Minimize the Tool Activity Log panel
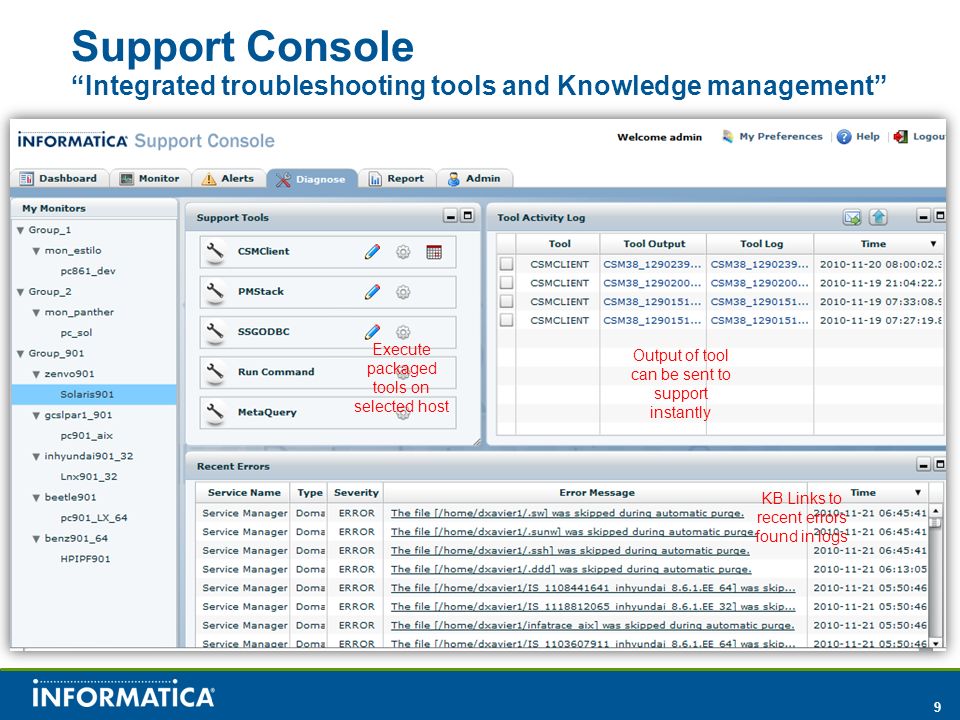This screenshot has height=720, width=960. pyautogui.click(x=924, y=216)
